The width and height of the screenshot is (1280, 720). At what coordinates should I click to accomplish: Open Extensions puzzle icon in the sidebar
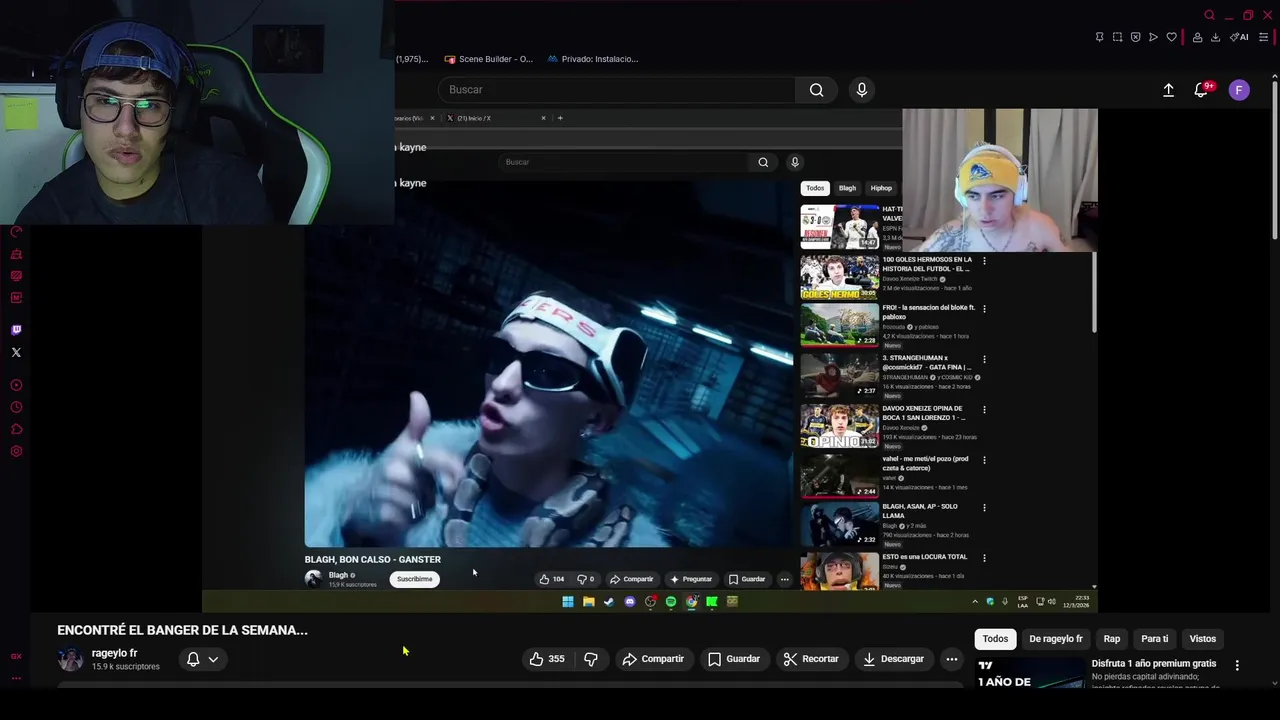pyautogui.click(x=16, y=429)
